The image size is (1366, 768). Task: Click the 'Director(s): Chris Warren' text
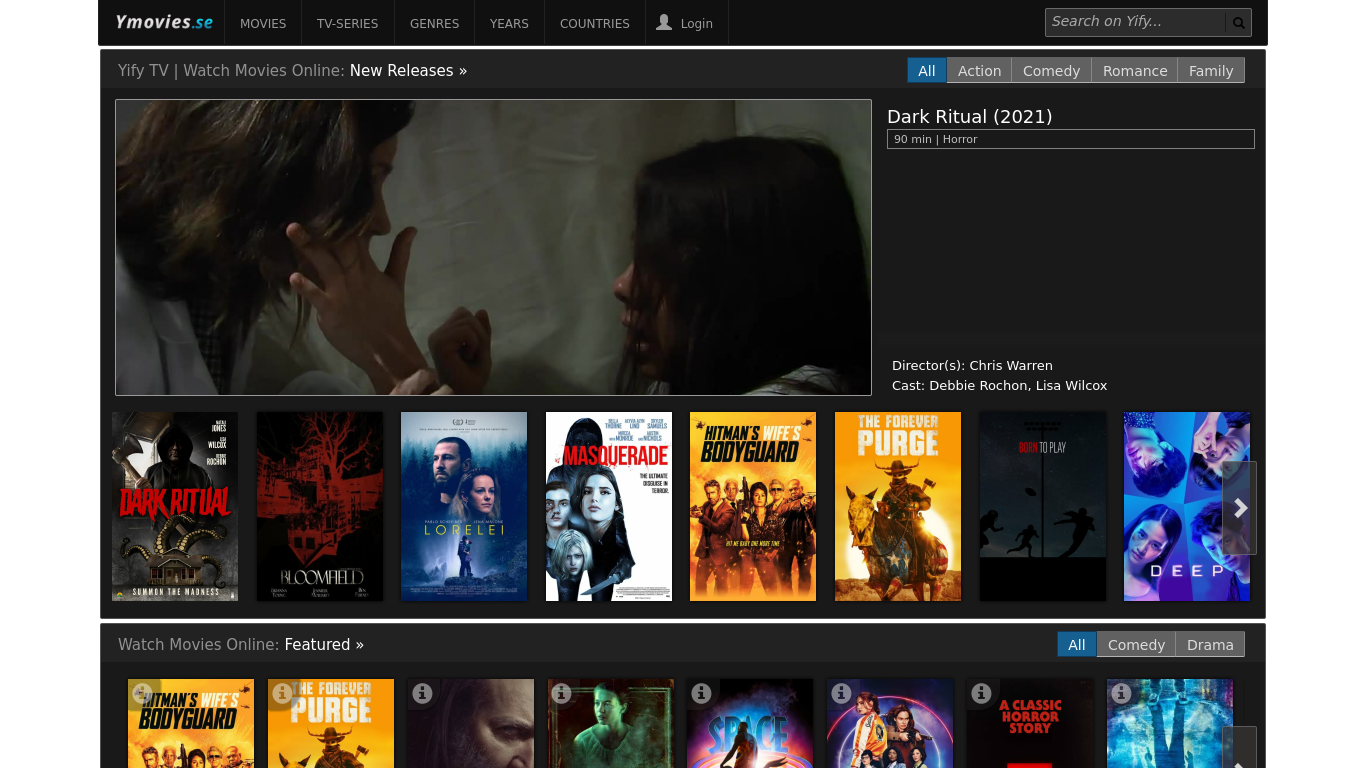tap(972, 365)
